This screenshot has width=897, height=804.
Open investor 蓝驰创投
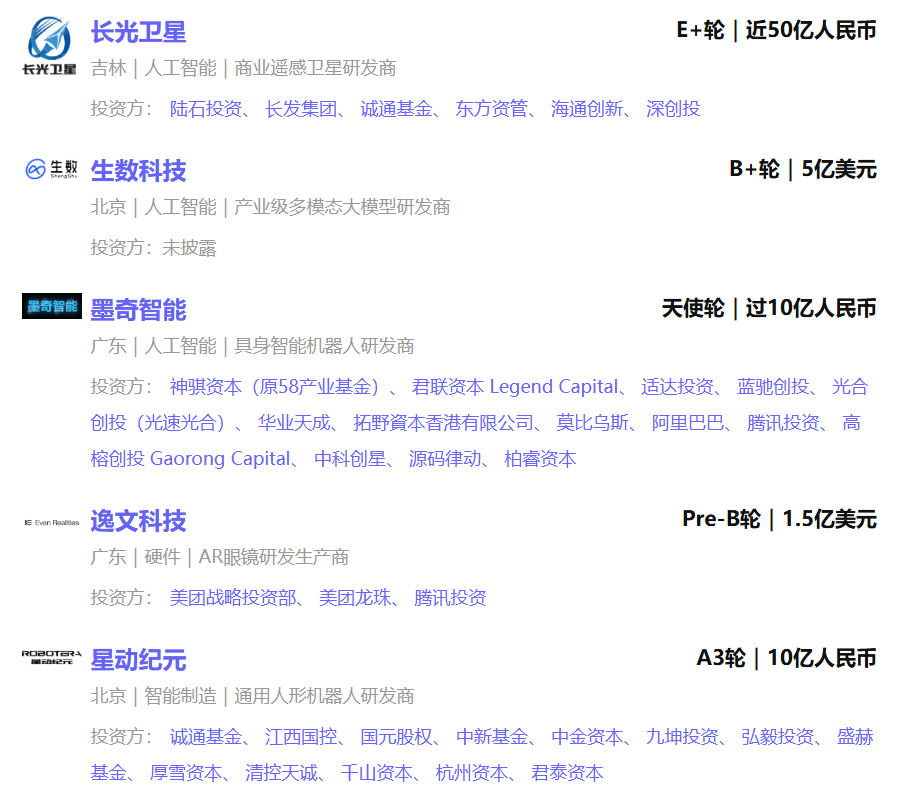point(773,387)
